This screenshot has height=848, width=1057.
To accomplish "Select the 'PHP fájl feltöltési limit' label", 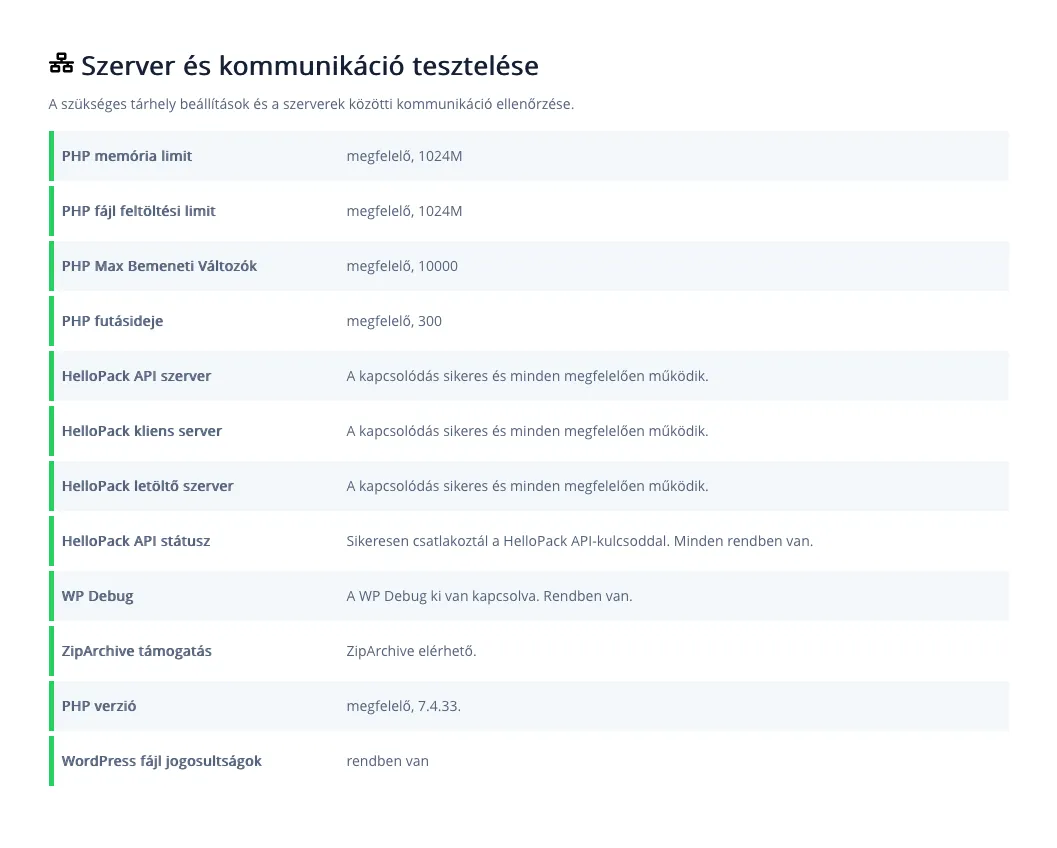I will coord(139,211).
